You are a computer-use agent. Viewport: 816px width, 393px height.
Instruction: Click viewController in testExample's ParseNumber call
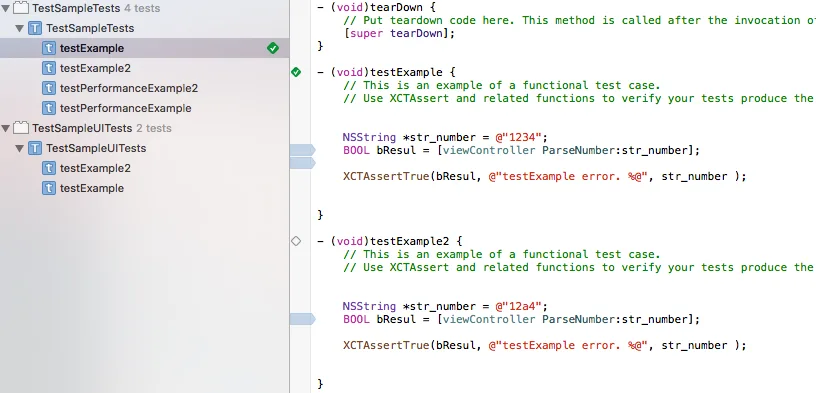click(488, 150)
